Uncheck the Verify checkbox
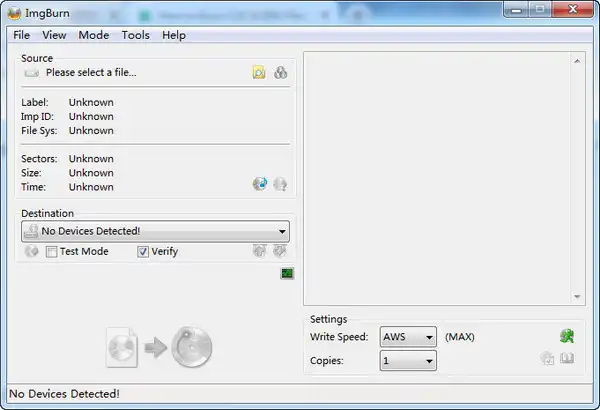 [x=143, y=252]
